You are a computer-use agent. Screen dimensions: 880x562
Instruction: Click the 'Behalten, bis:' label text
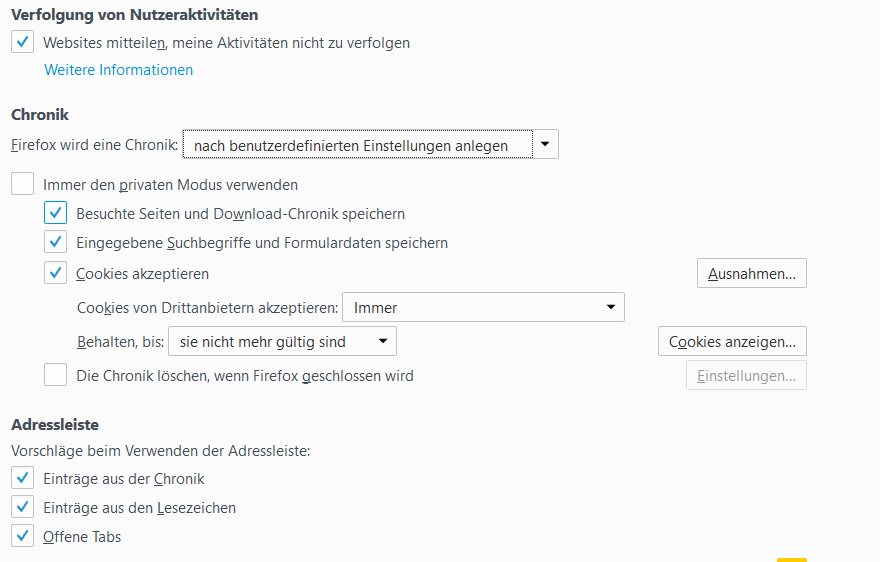tap(120, 342)
